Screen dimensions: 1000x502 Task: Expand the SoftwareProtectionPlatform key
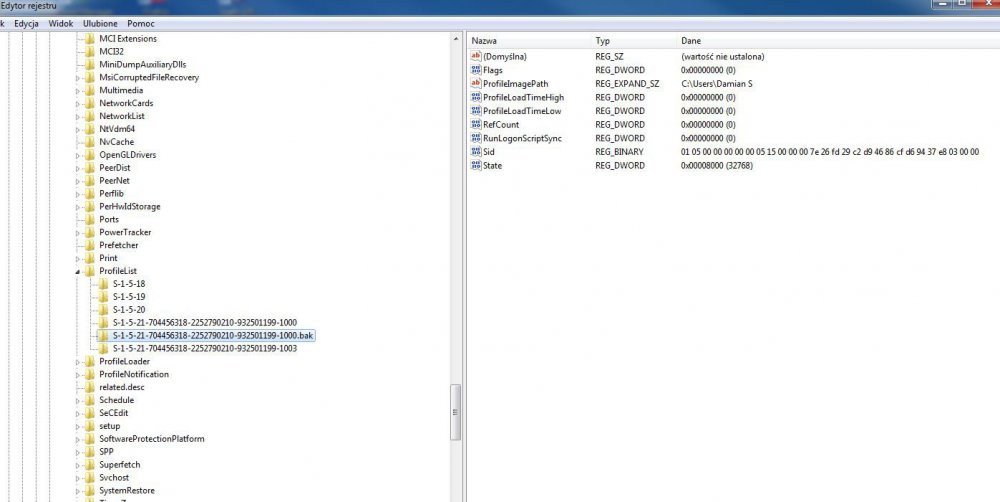click(78, 439)
